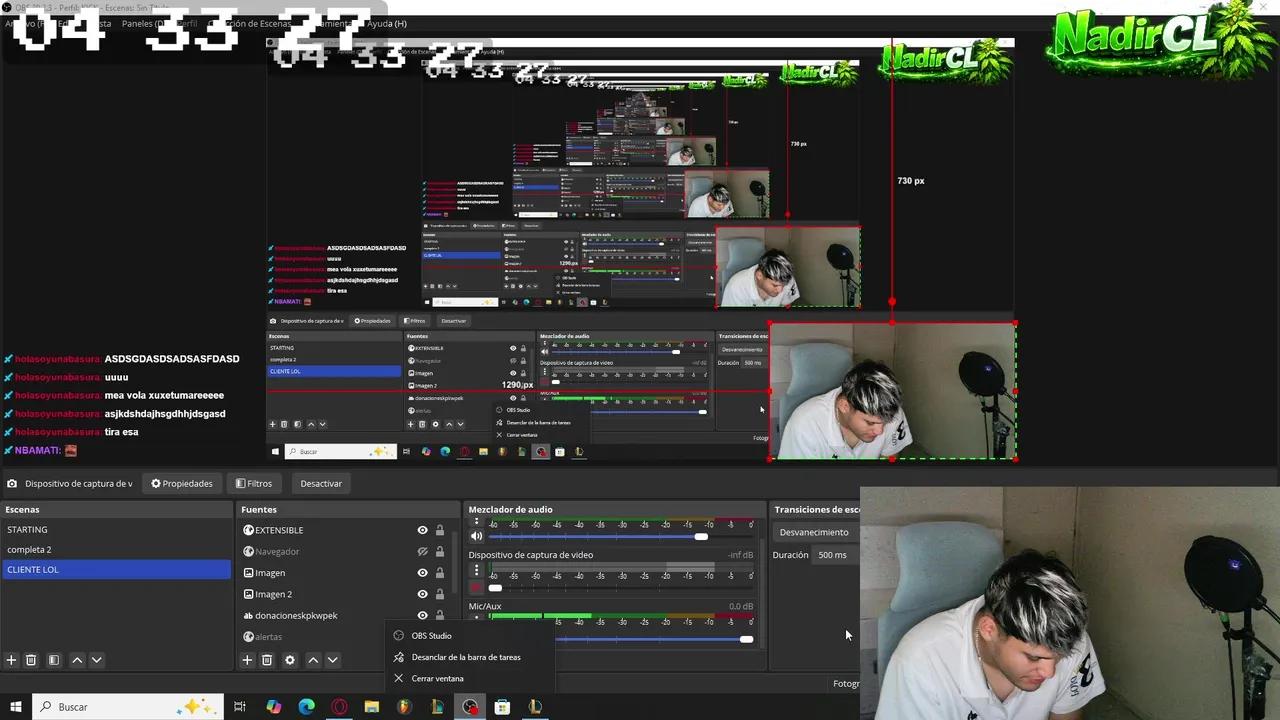The height and width of the screenshot is (720, 1280).
Task: Open source properties gear in Fuentes toolbar
Action: point(290,660)
